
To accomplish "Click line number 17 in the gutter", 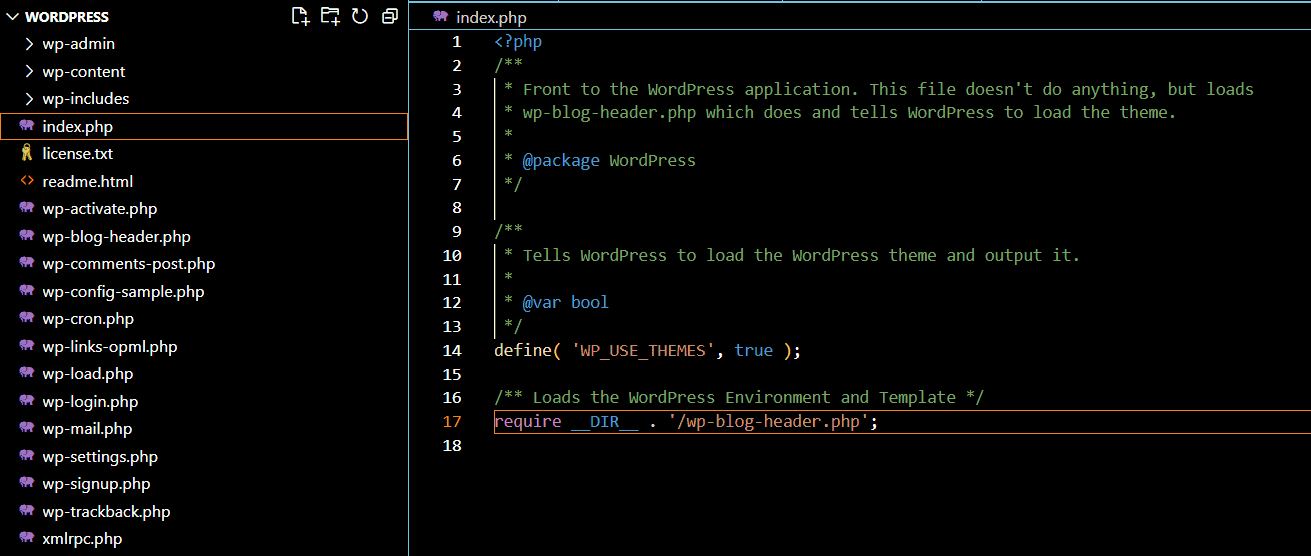I will pyautogui.click(x=452, y=421).
